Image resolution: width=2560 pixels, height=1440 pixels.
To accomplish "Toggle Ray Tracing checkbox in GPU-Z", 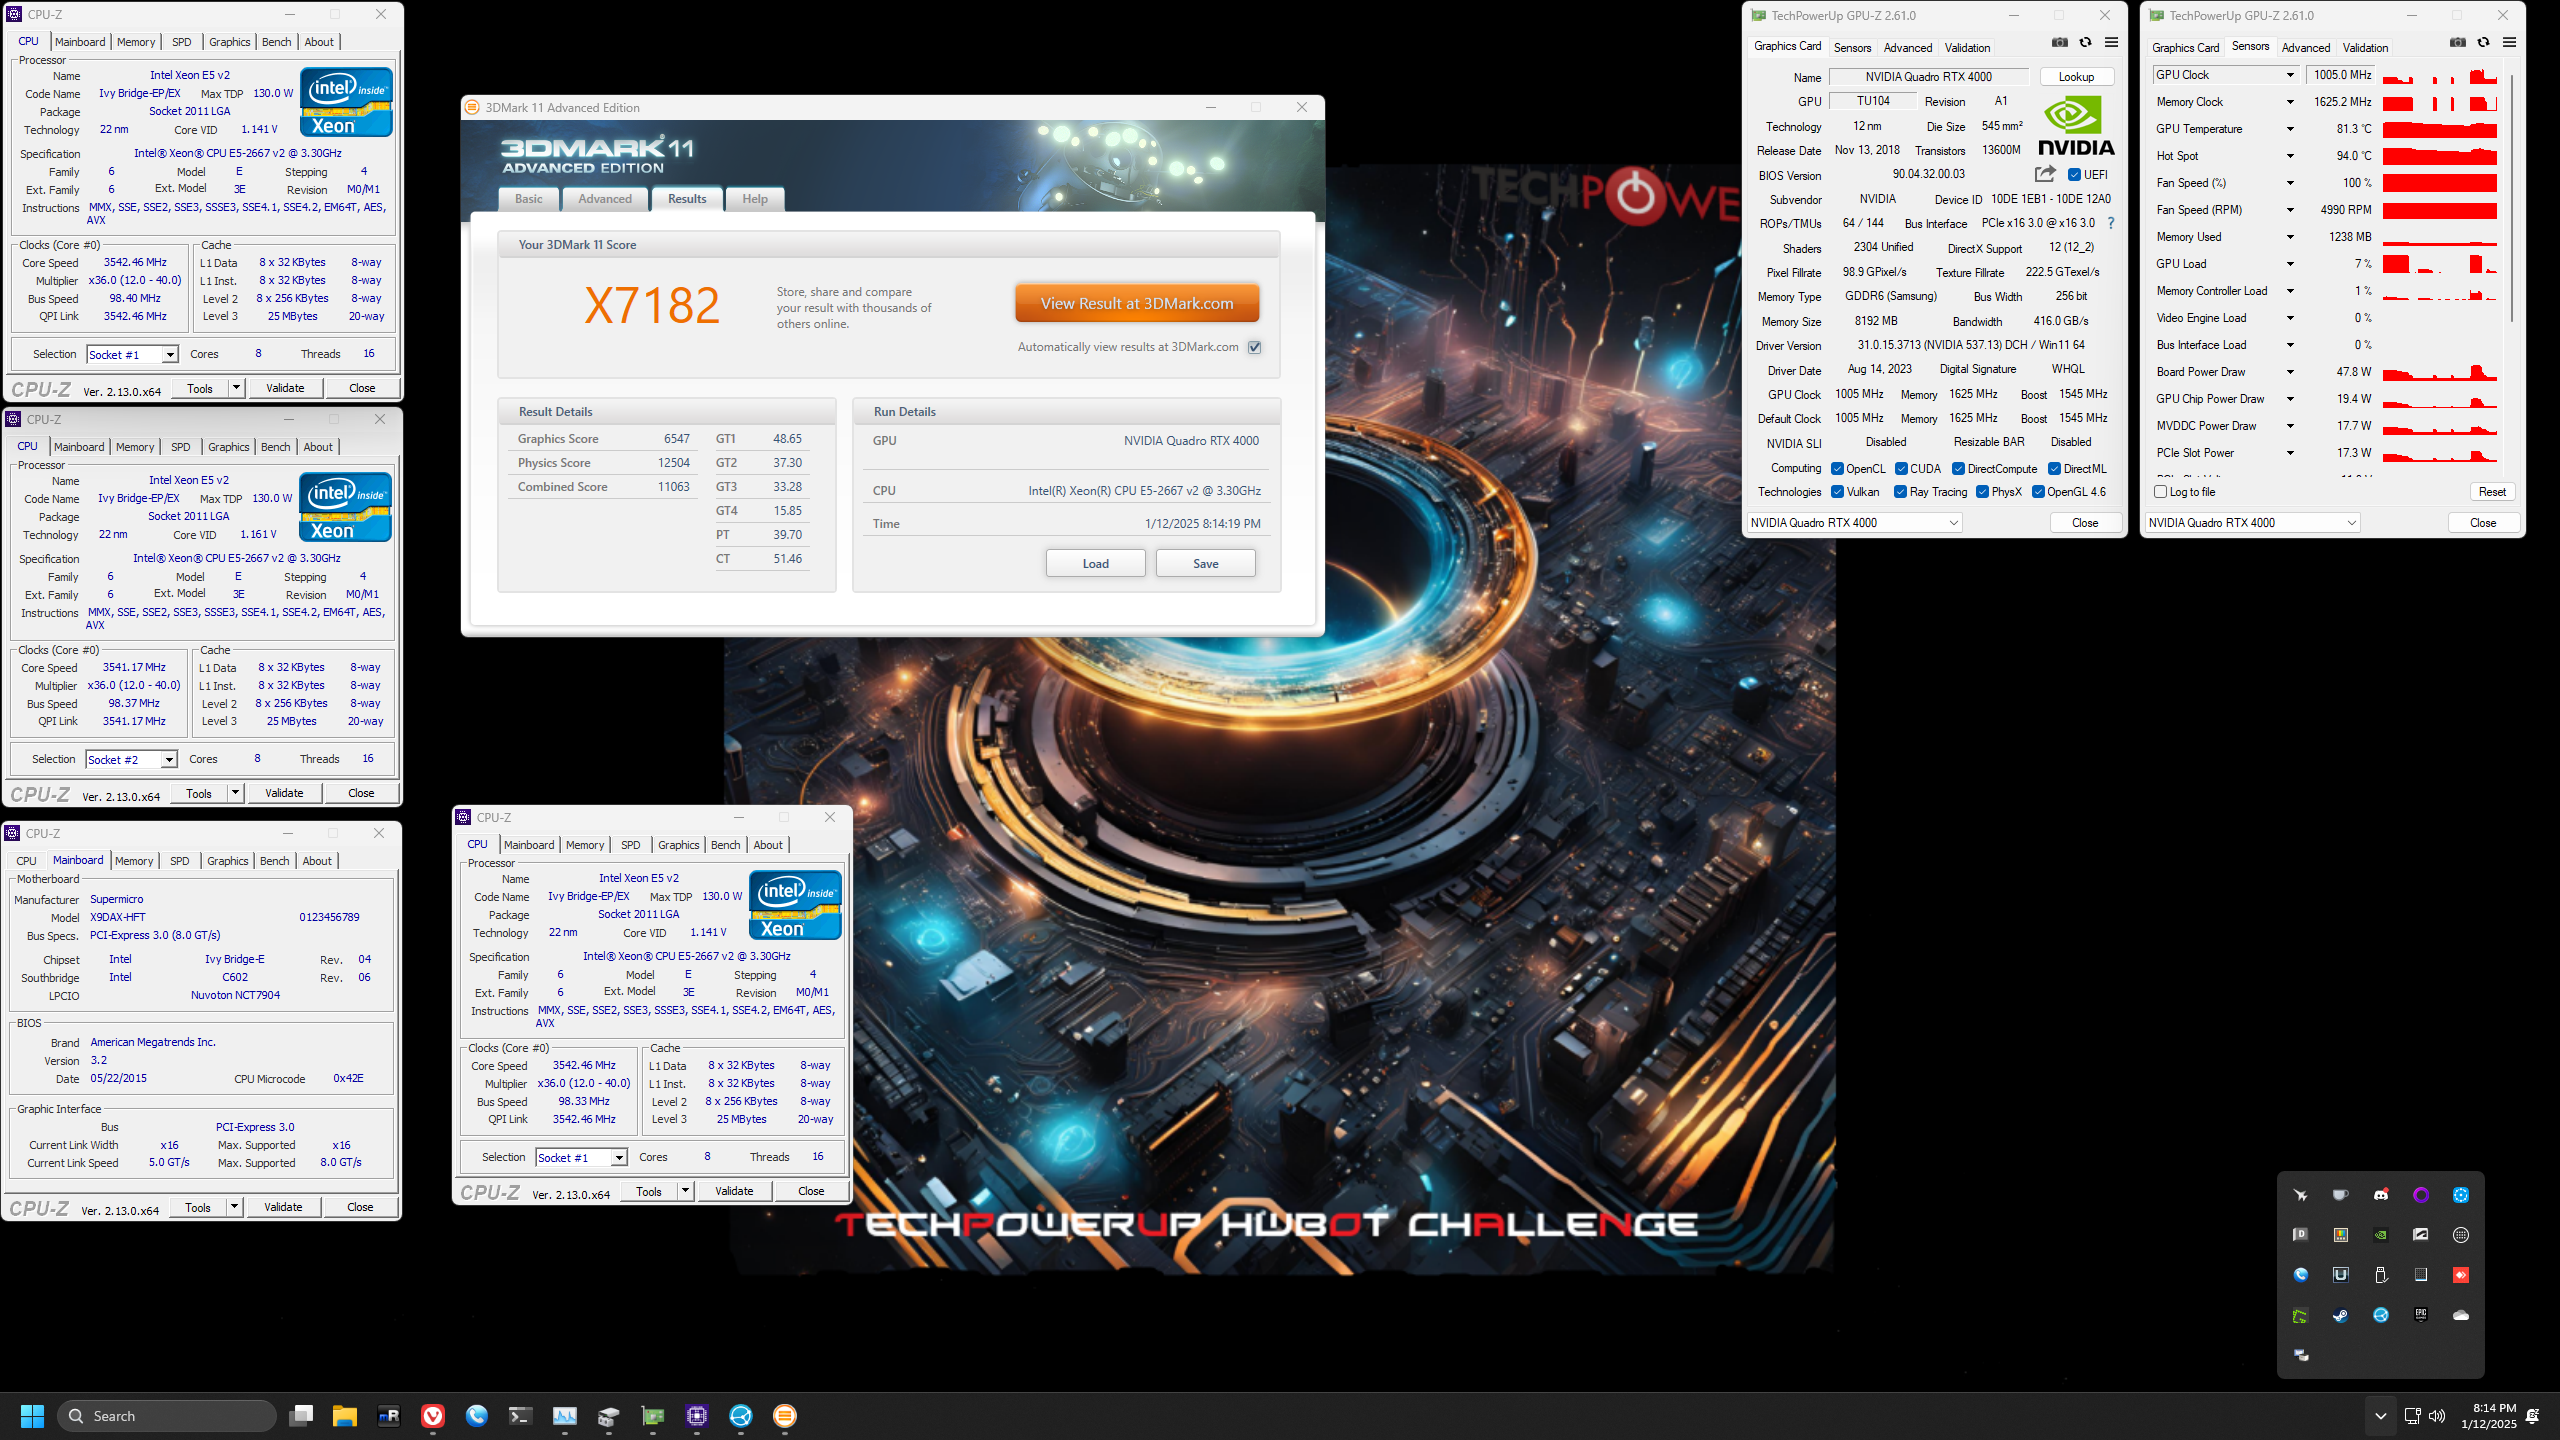I will coord(1900,492).
